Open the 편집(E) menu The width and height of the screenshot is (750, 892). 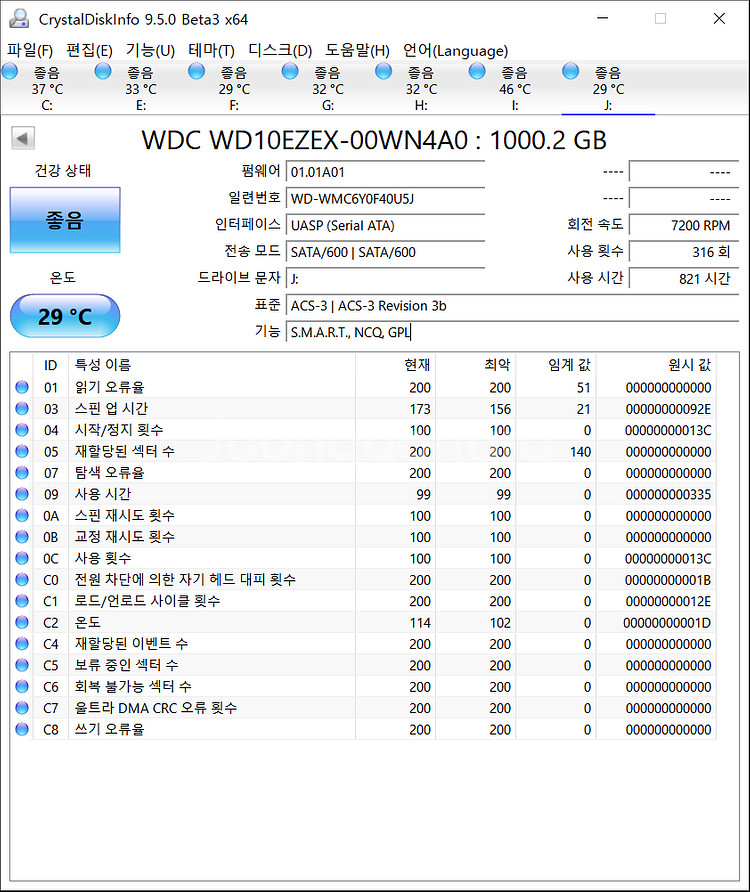coord(89,51)
